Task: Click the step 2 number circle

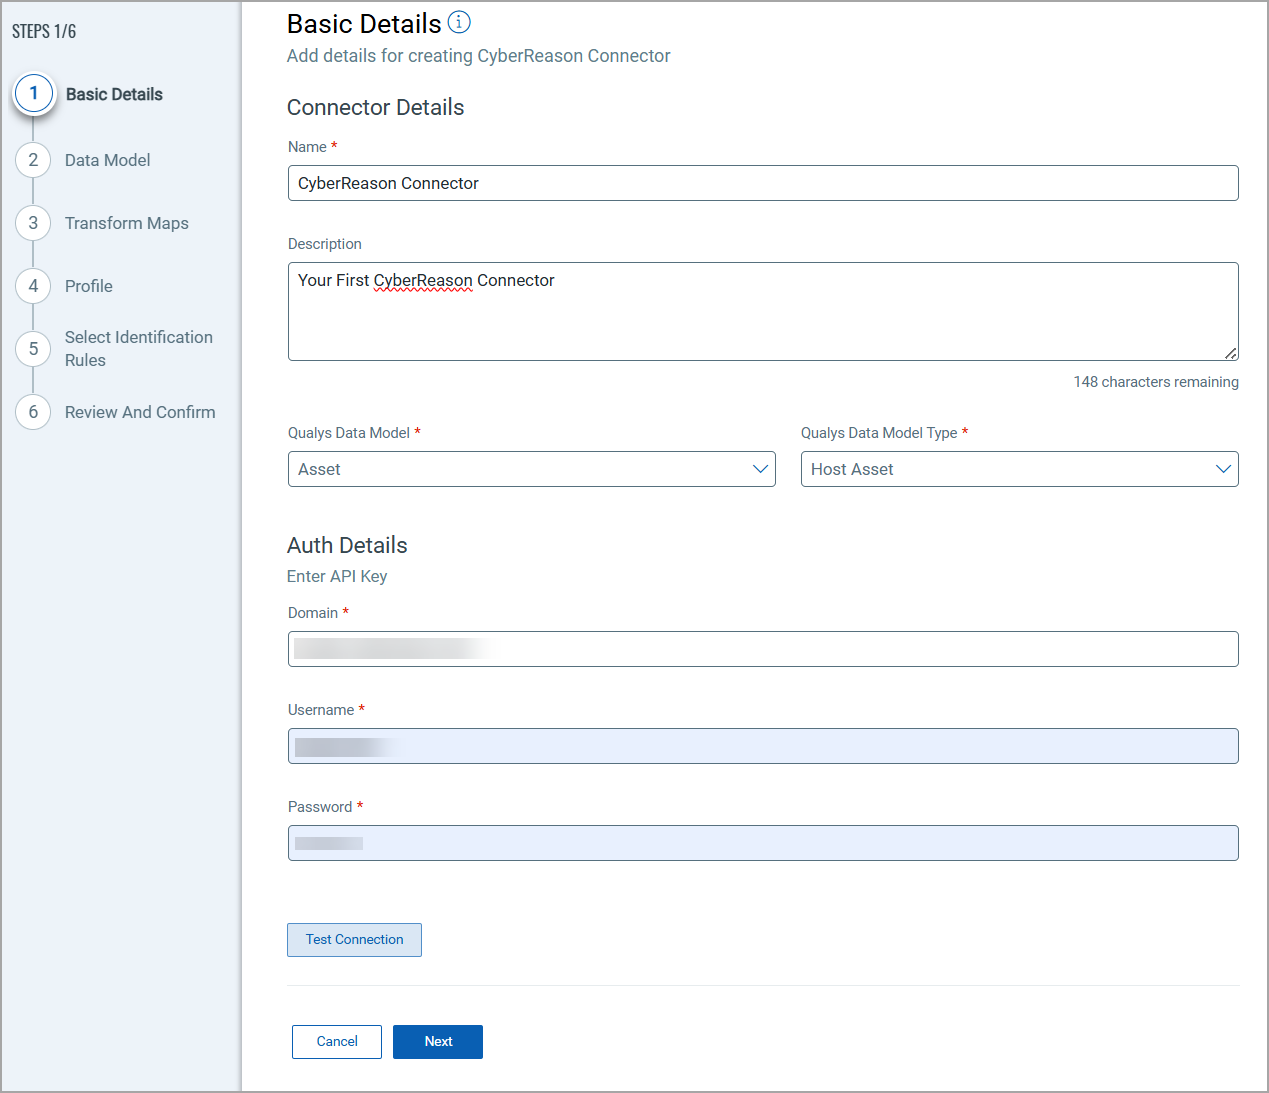Action: pyautogui.click(x=33, y=160)
